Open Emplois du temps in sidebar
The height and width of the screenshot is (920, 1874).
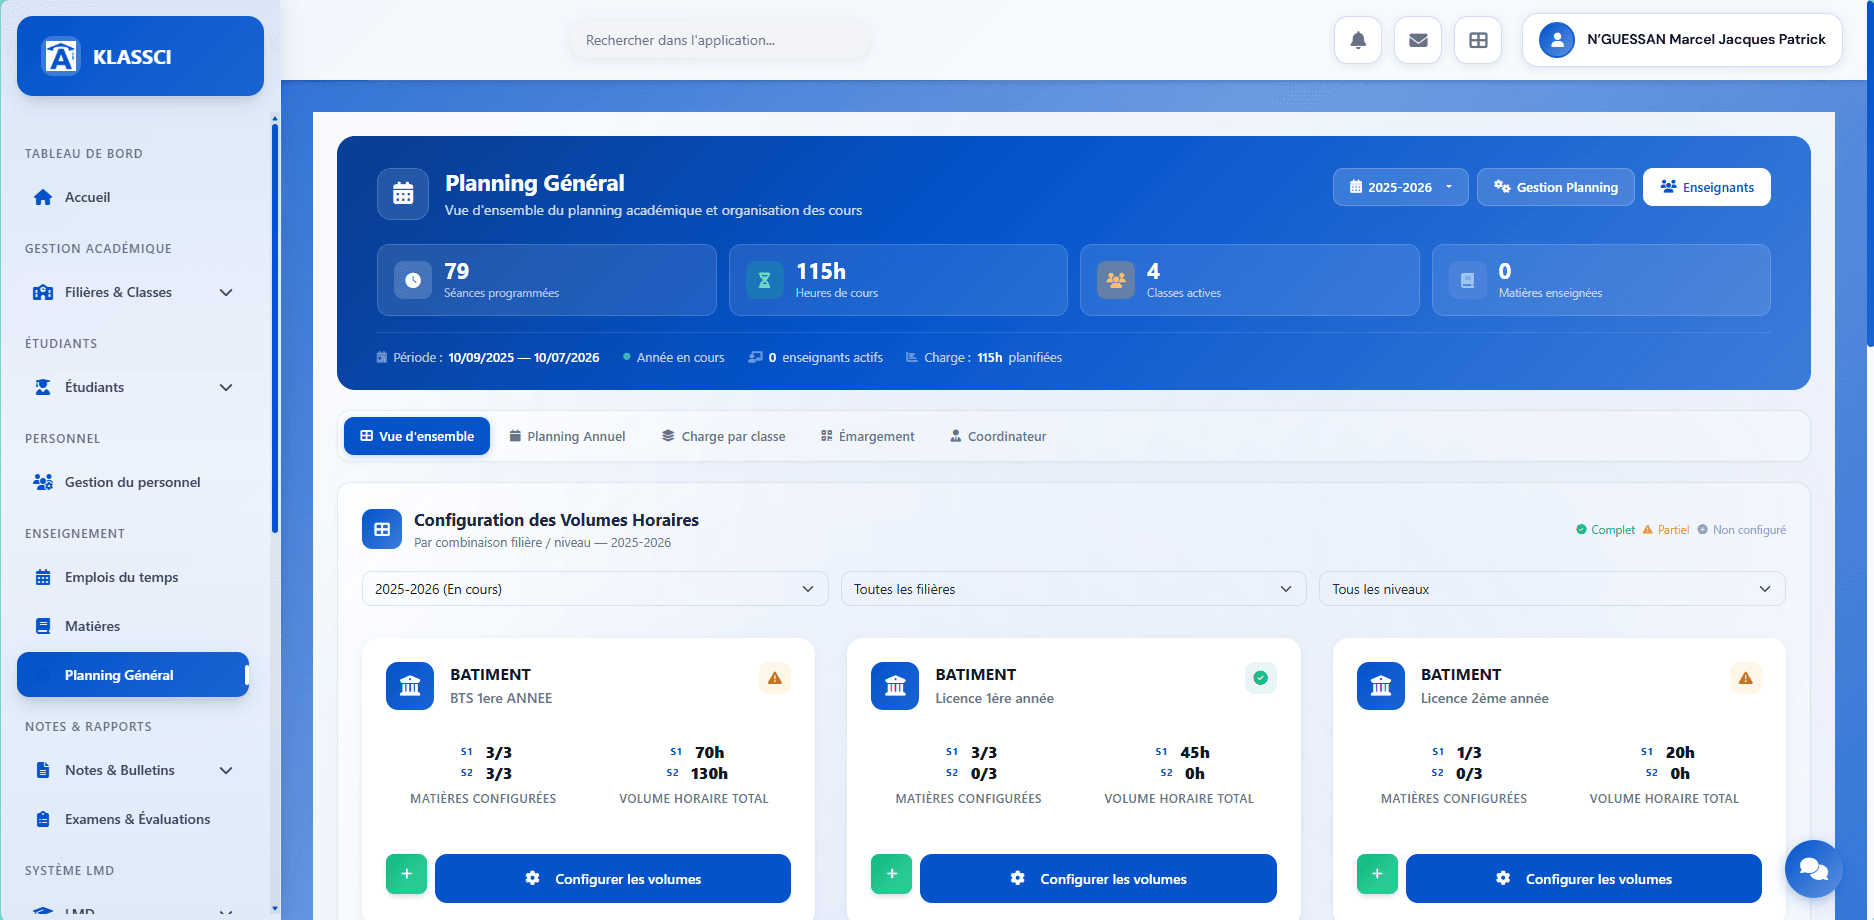tap(121, 577)
